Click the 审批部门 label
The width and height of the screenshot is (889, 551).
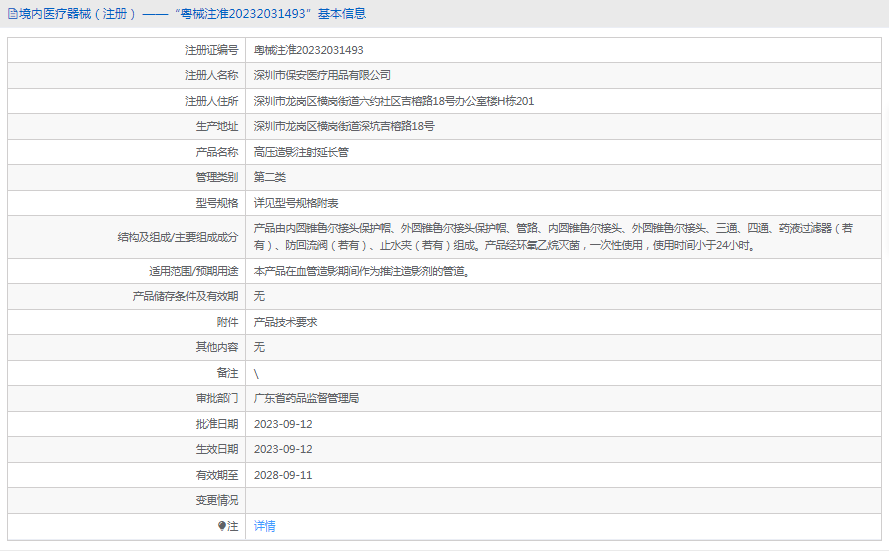[217, 398]
